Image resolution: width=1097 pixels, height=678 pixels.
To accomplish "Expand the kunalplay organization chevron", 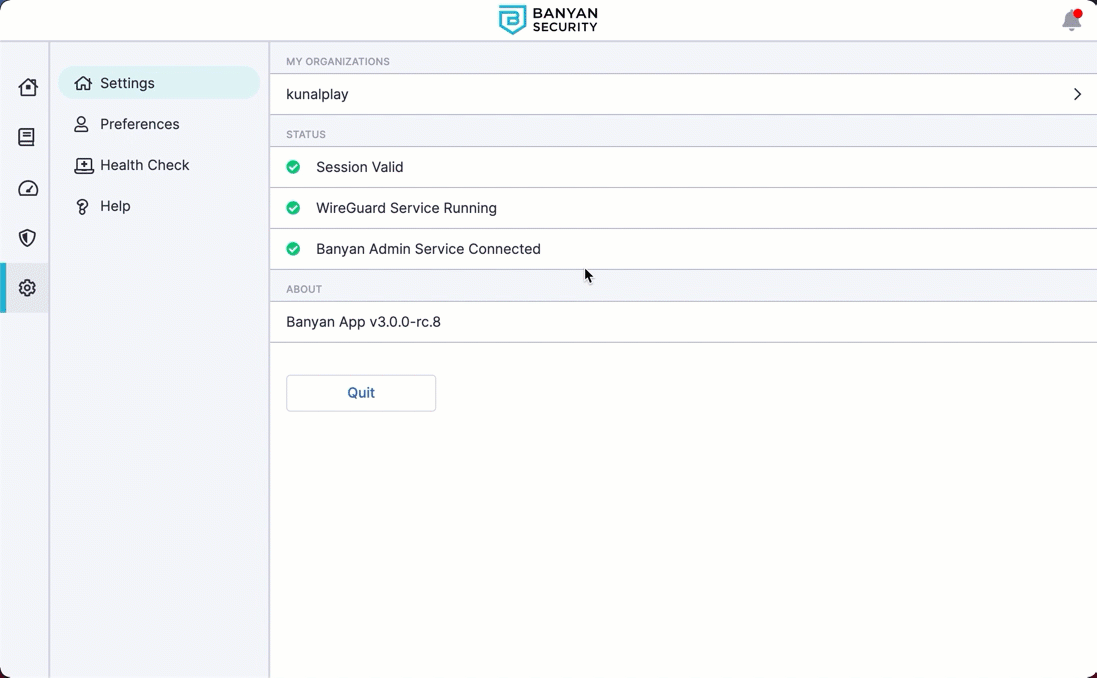I will click(x=1077, y=94).
